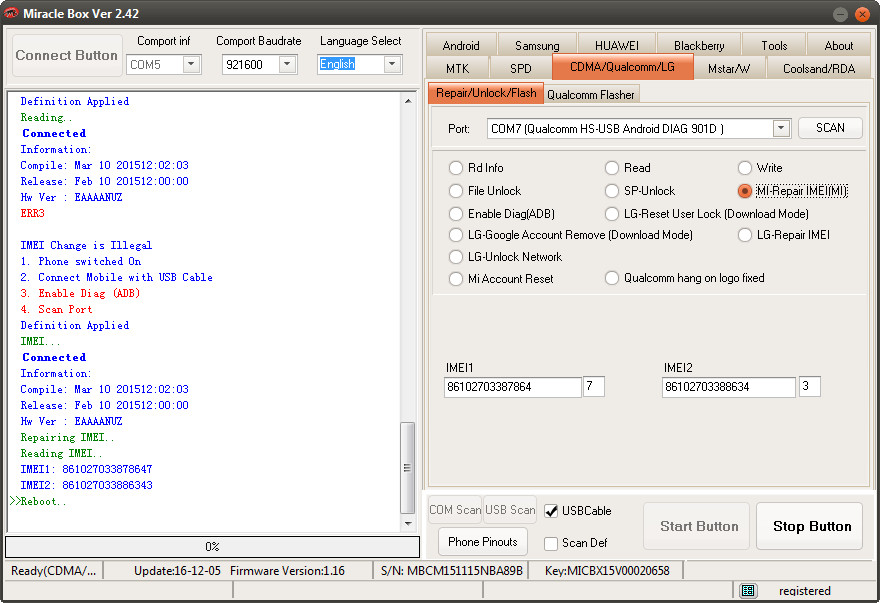Viewport: 880px width, 603px height.
Task: Click the '>>Reboot..' log line
Action: 38,501
